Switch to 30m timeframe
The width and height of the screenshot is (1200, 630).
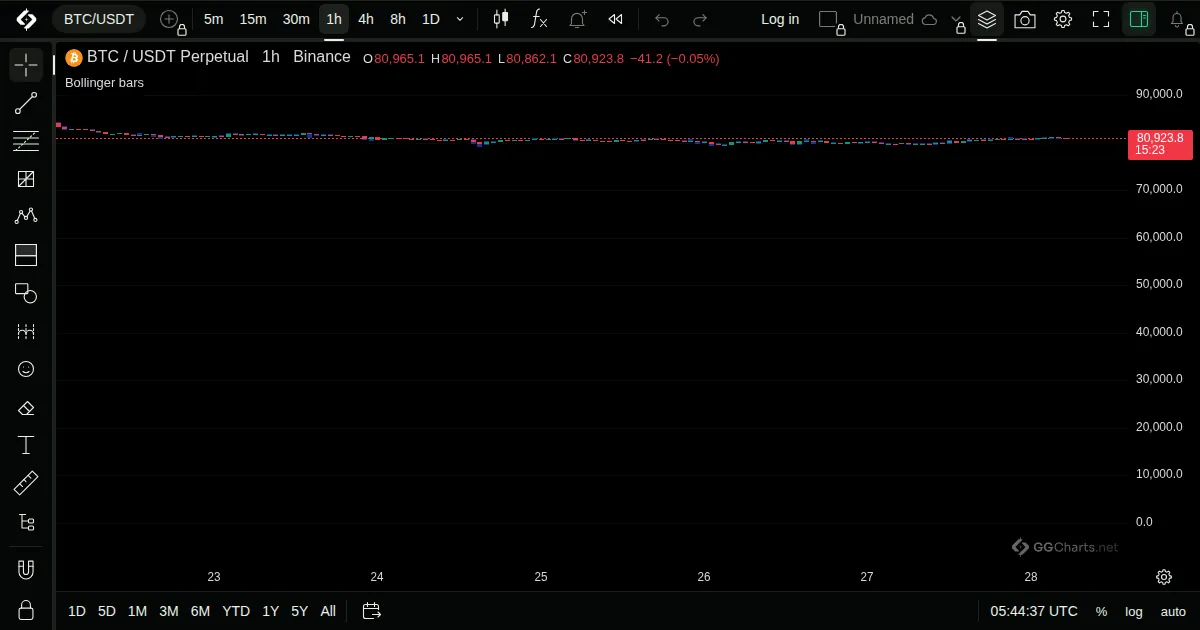[296, 19]
